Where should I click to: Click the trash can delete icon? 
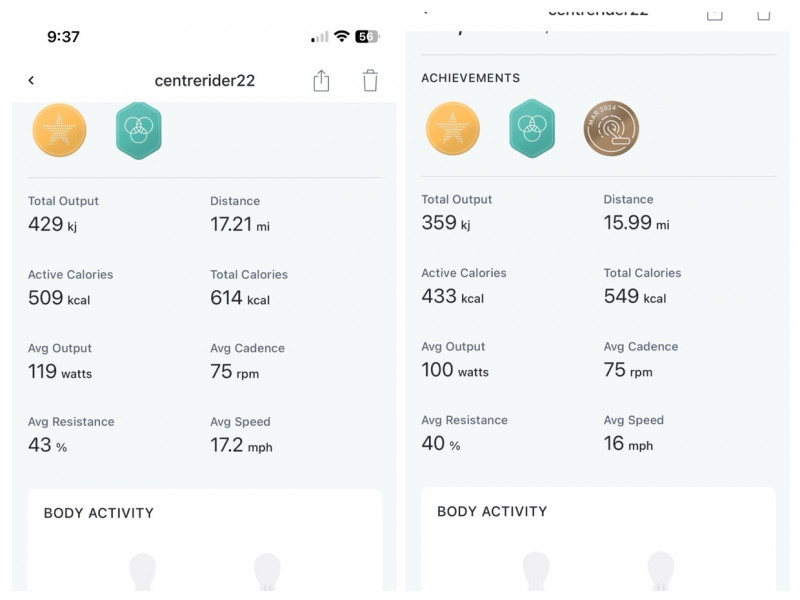pyautogui.click(x=370, y=81)
